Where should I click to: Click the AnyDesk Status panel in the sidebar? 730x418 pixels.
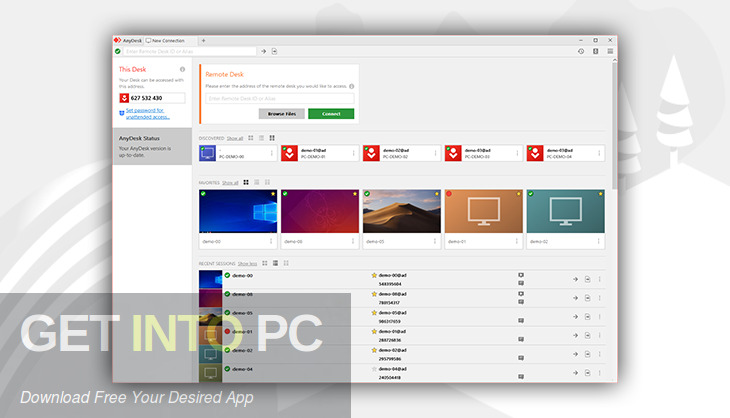pos(152,146)
